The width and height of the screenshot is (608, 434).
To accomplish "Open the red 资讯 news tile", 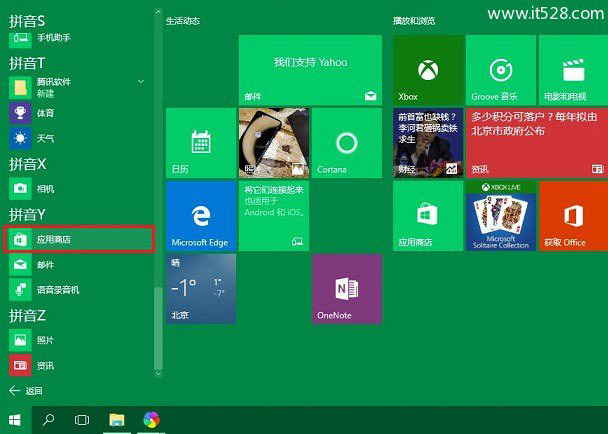I will 537,143.
